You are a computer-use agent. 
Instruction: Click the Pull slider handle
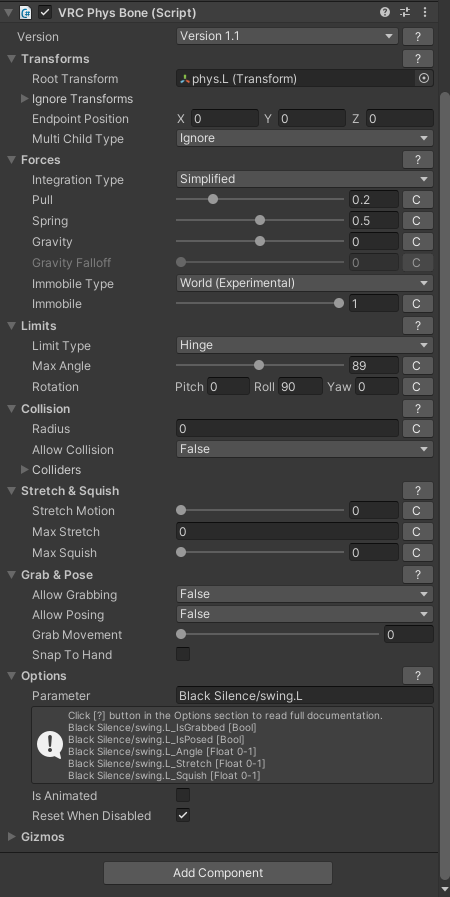(x=213, y=199)
